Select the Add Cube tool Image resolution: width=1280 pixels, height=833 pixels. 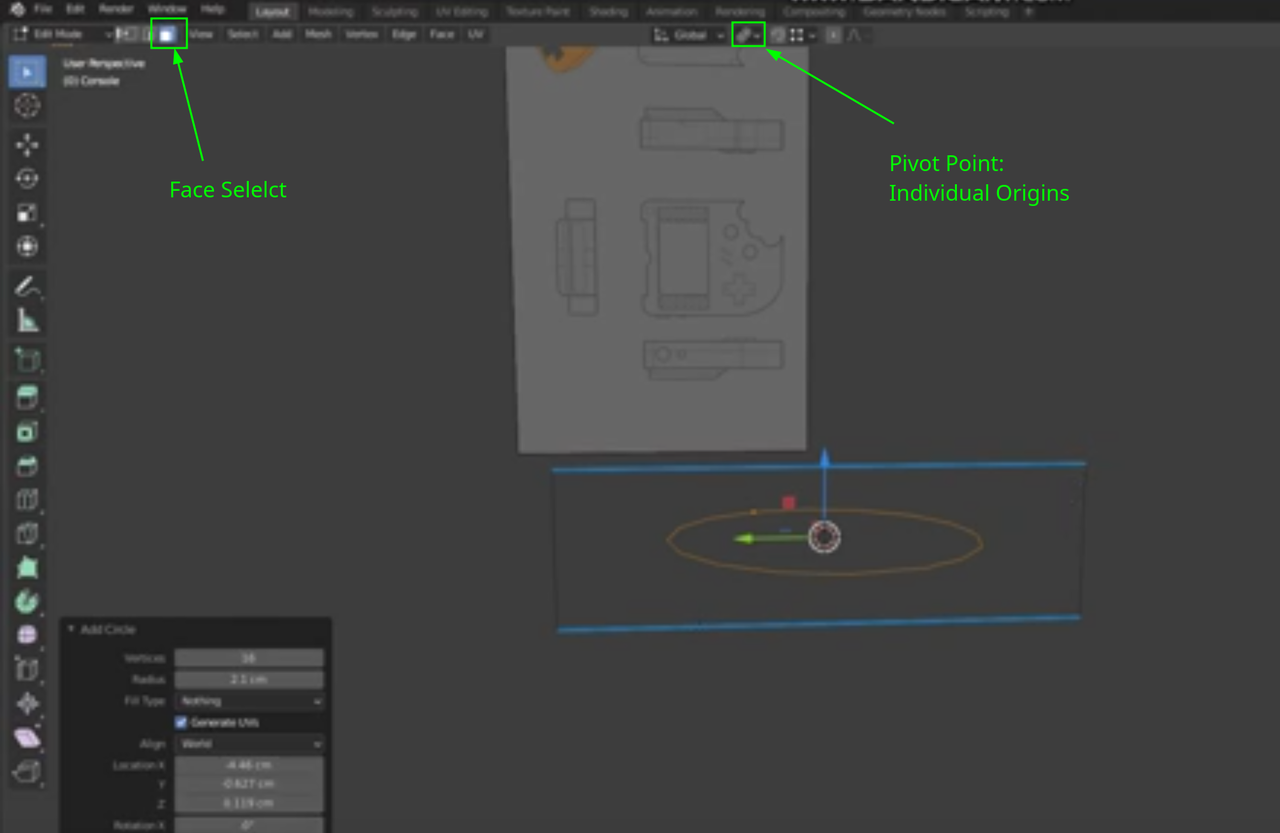tap(27, 360)
